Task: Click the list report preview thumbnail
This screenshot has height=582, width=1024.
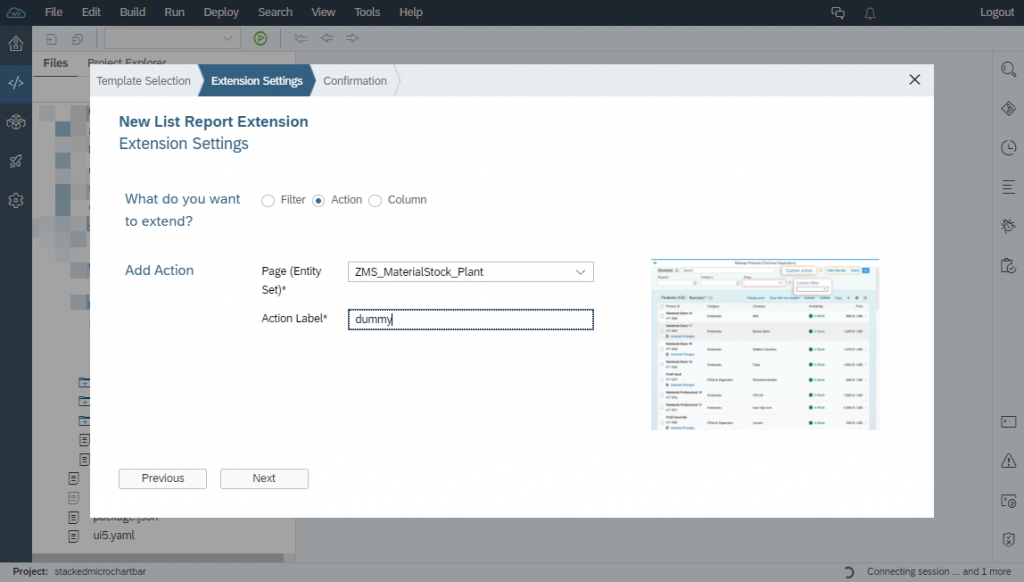Action: (x=765, y=344)
